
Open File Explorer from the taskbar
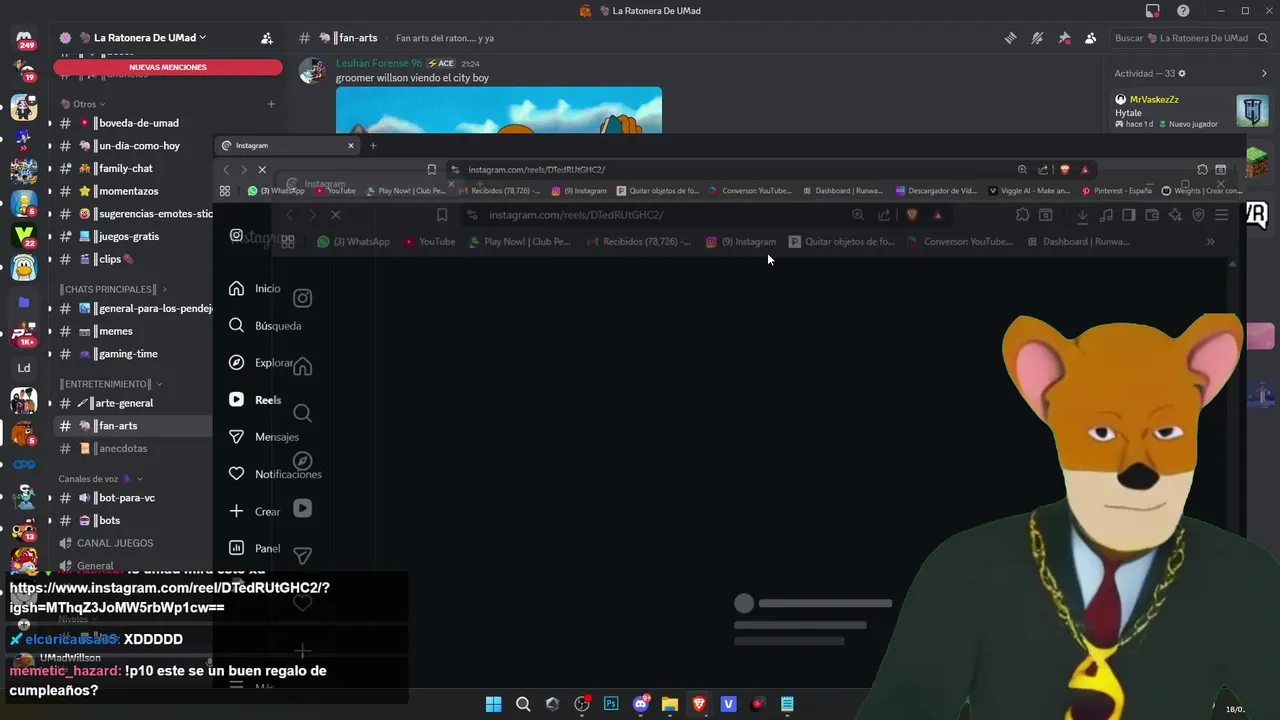669,704
